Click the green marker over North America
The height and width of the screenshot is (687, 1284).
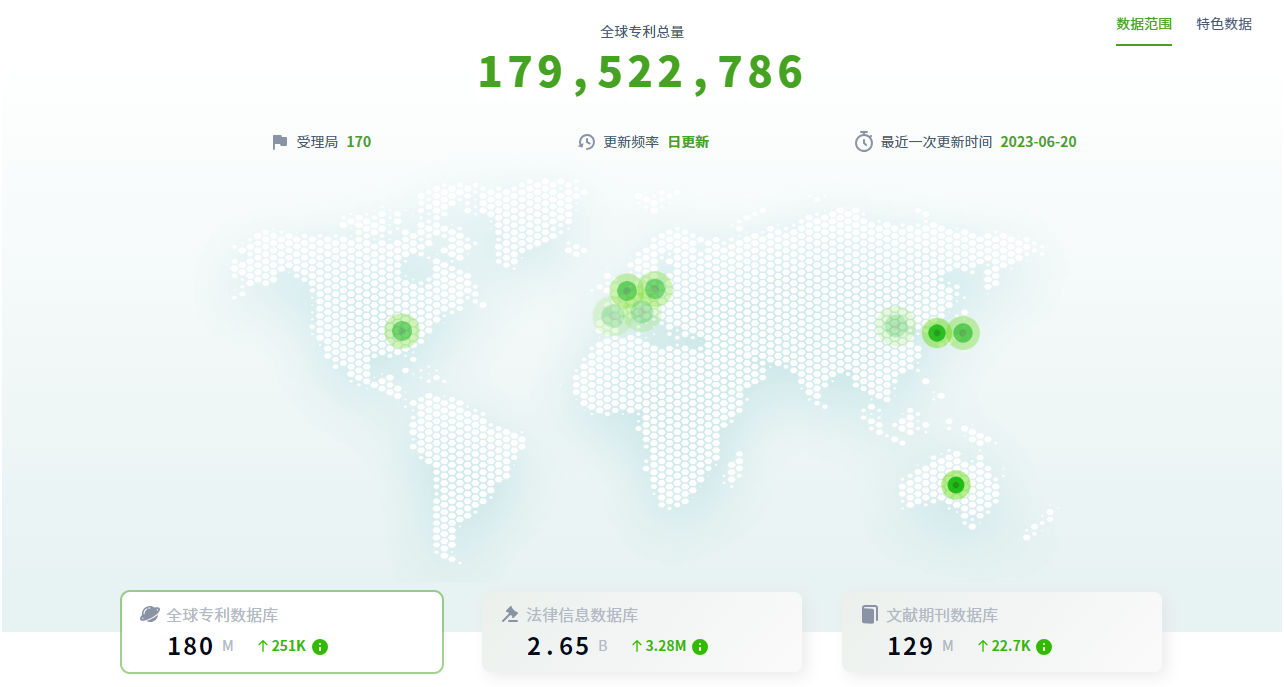tap(401, 330)
